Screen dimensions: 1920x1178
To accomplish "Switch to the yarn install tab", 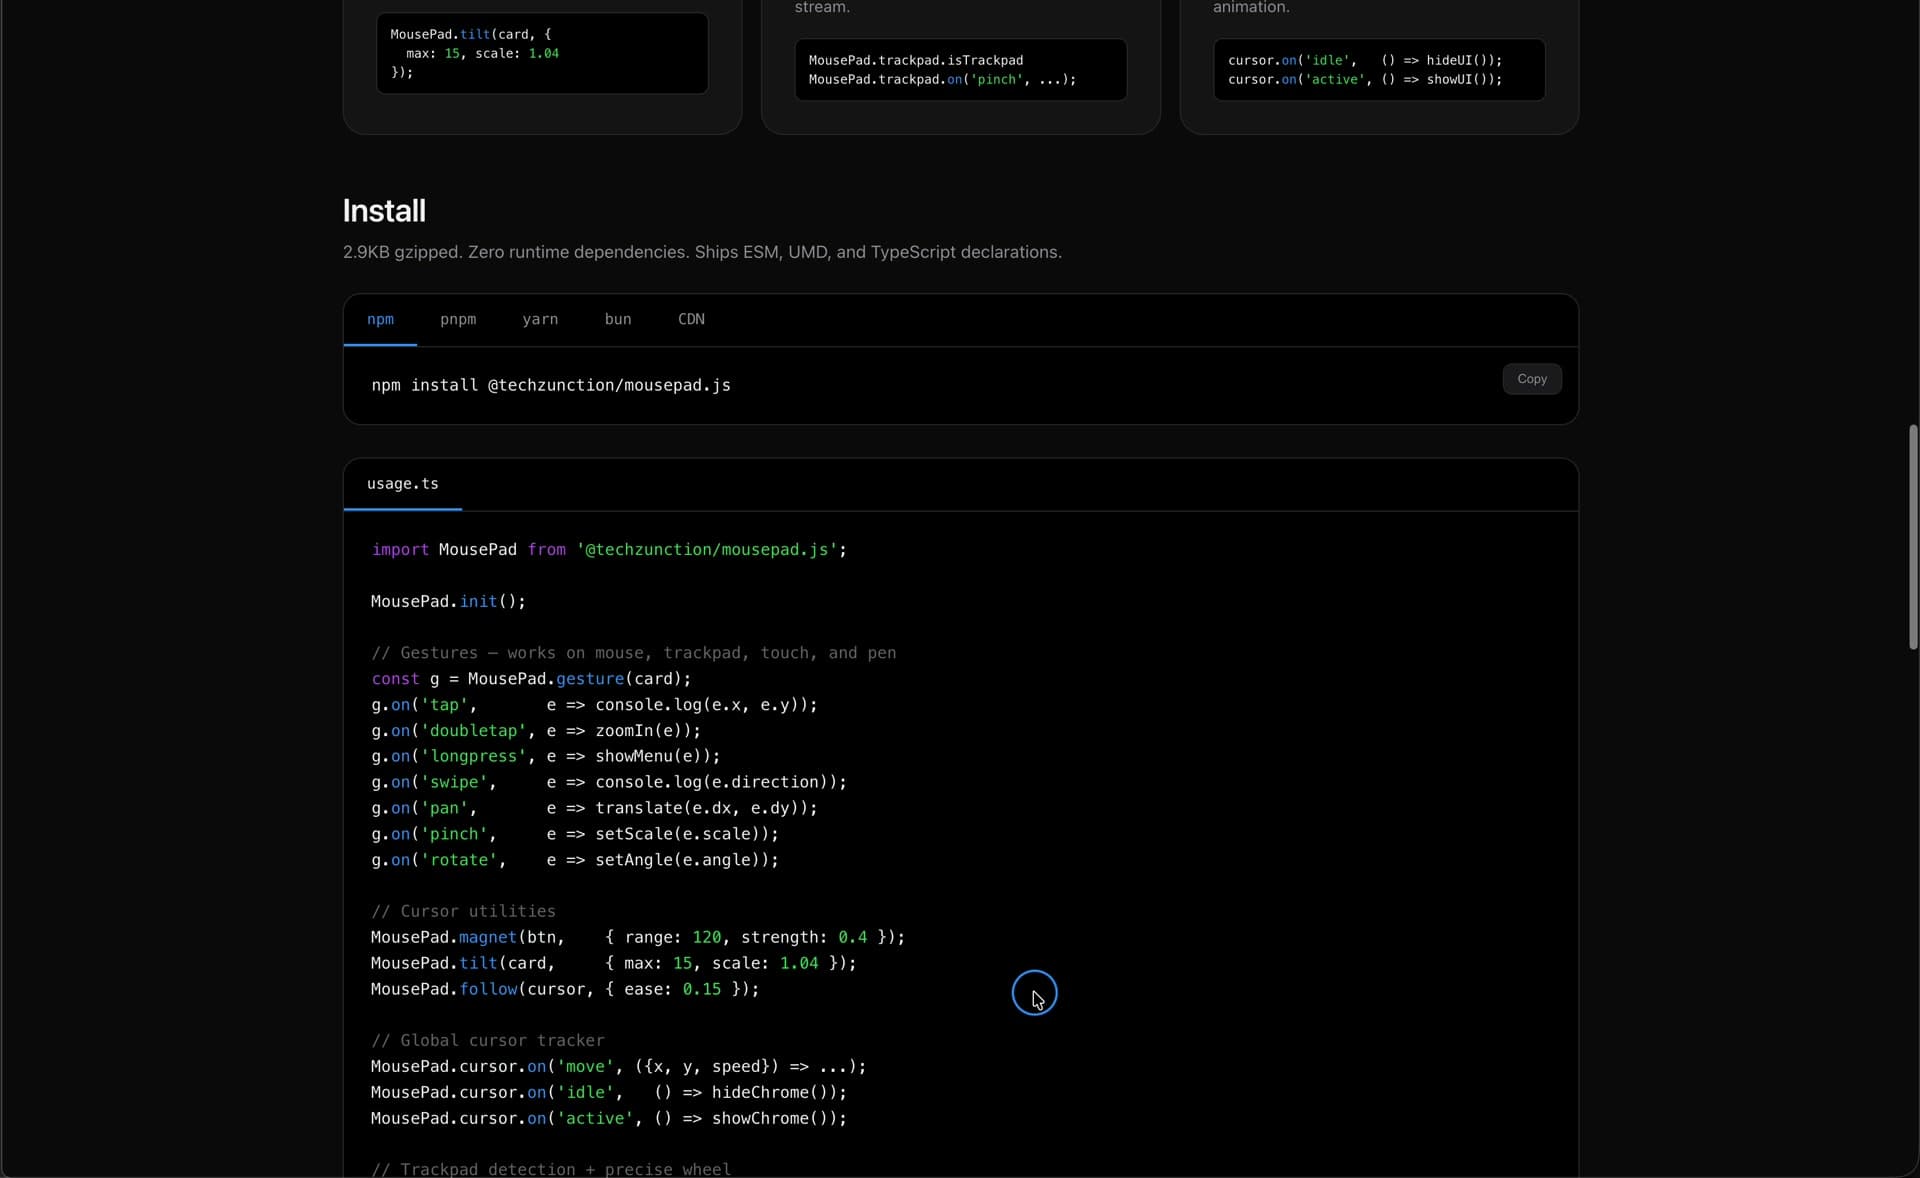I will pos(539,320).
